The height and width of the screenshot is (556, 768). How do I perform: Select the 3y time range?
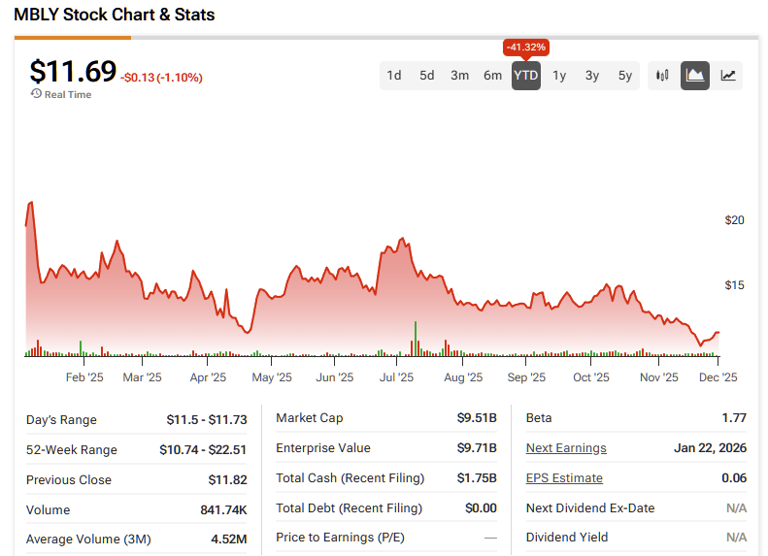tap(592, 75)
